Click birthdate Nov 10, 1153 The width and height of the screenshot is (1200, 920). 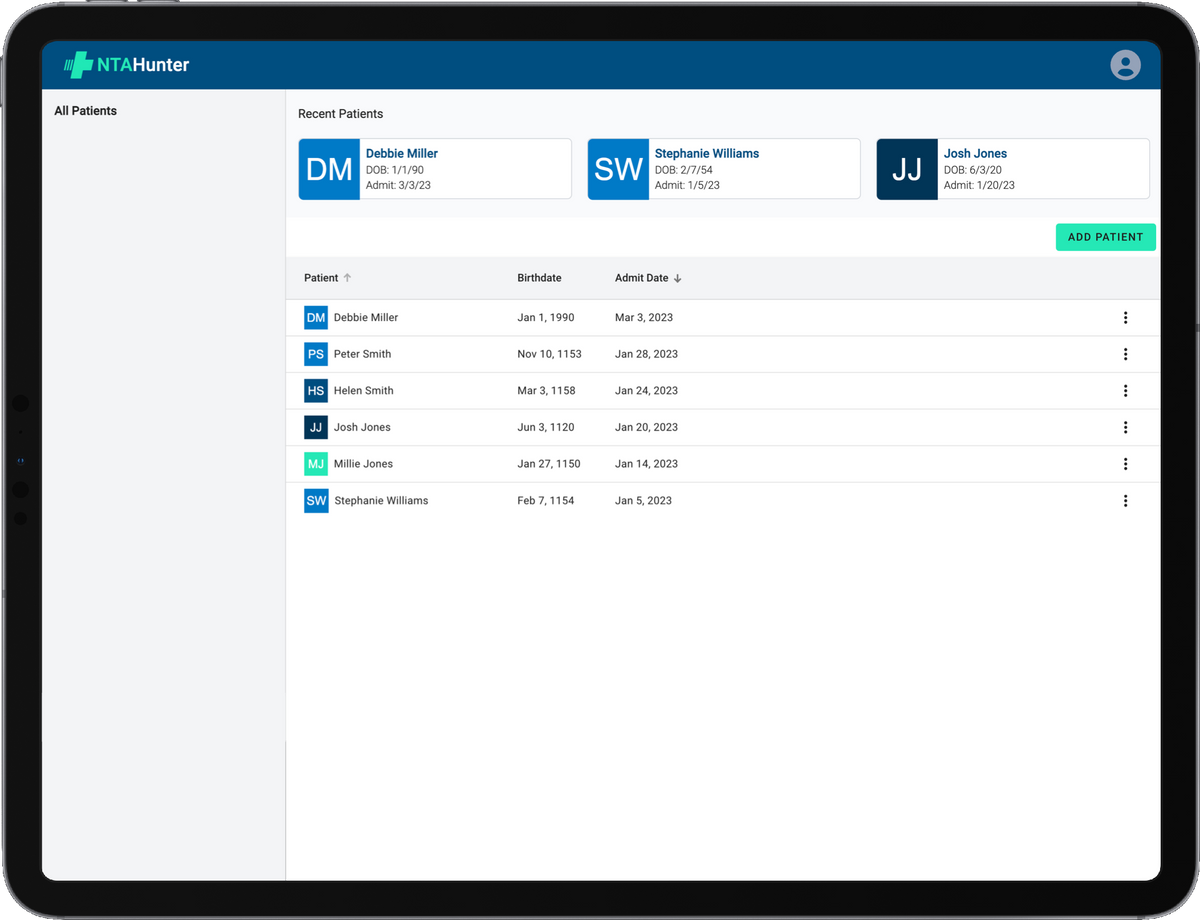tap(549, 354)
